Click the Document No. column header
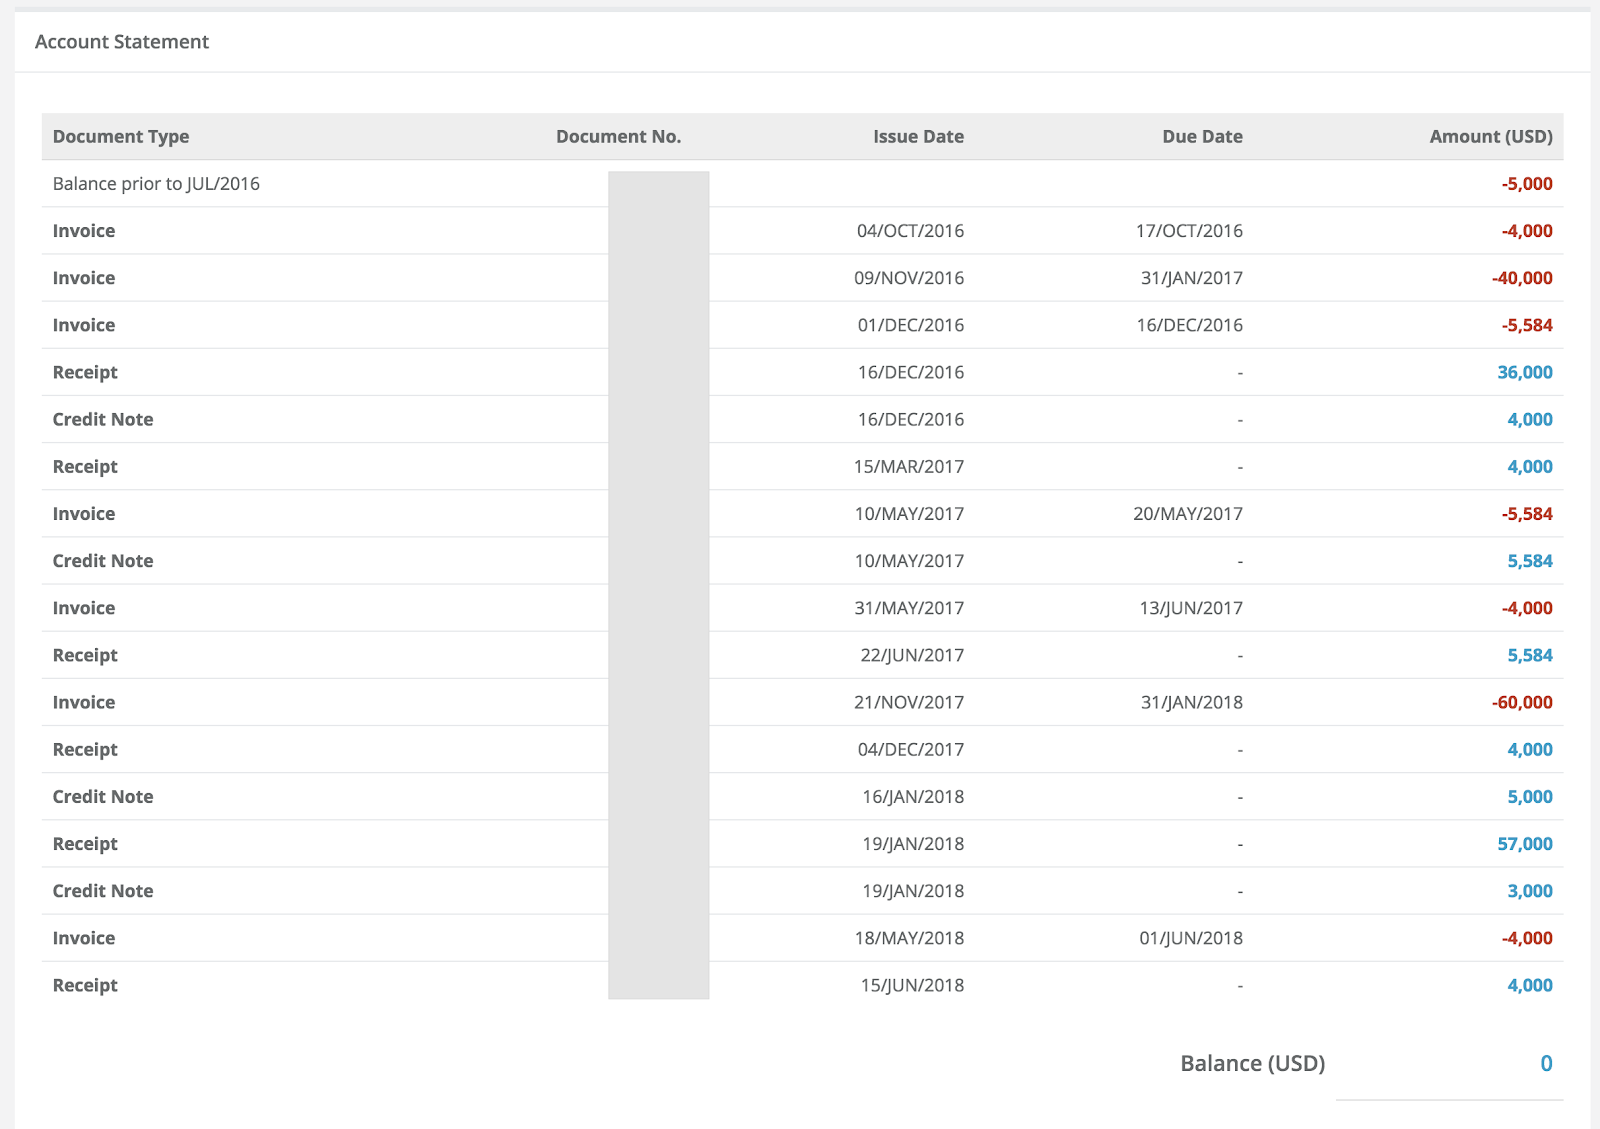Image resolution: width=1600 pixels, height=1129 pixels. 618,137
